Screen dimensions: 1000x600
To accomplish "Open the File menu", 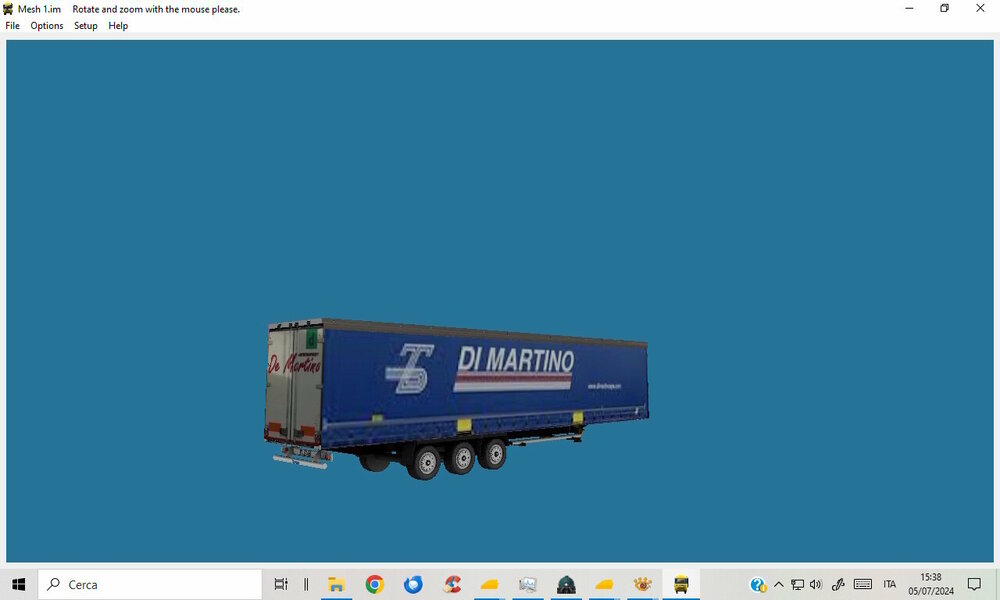I will coord(12,26).
